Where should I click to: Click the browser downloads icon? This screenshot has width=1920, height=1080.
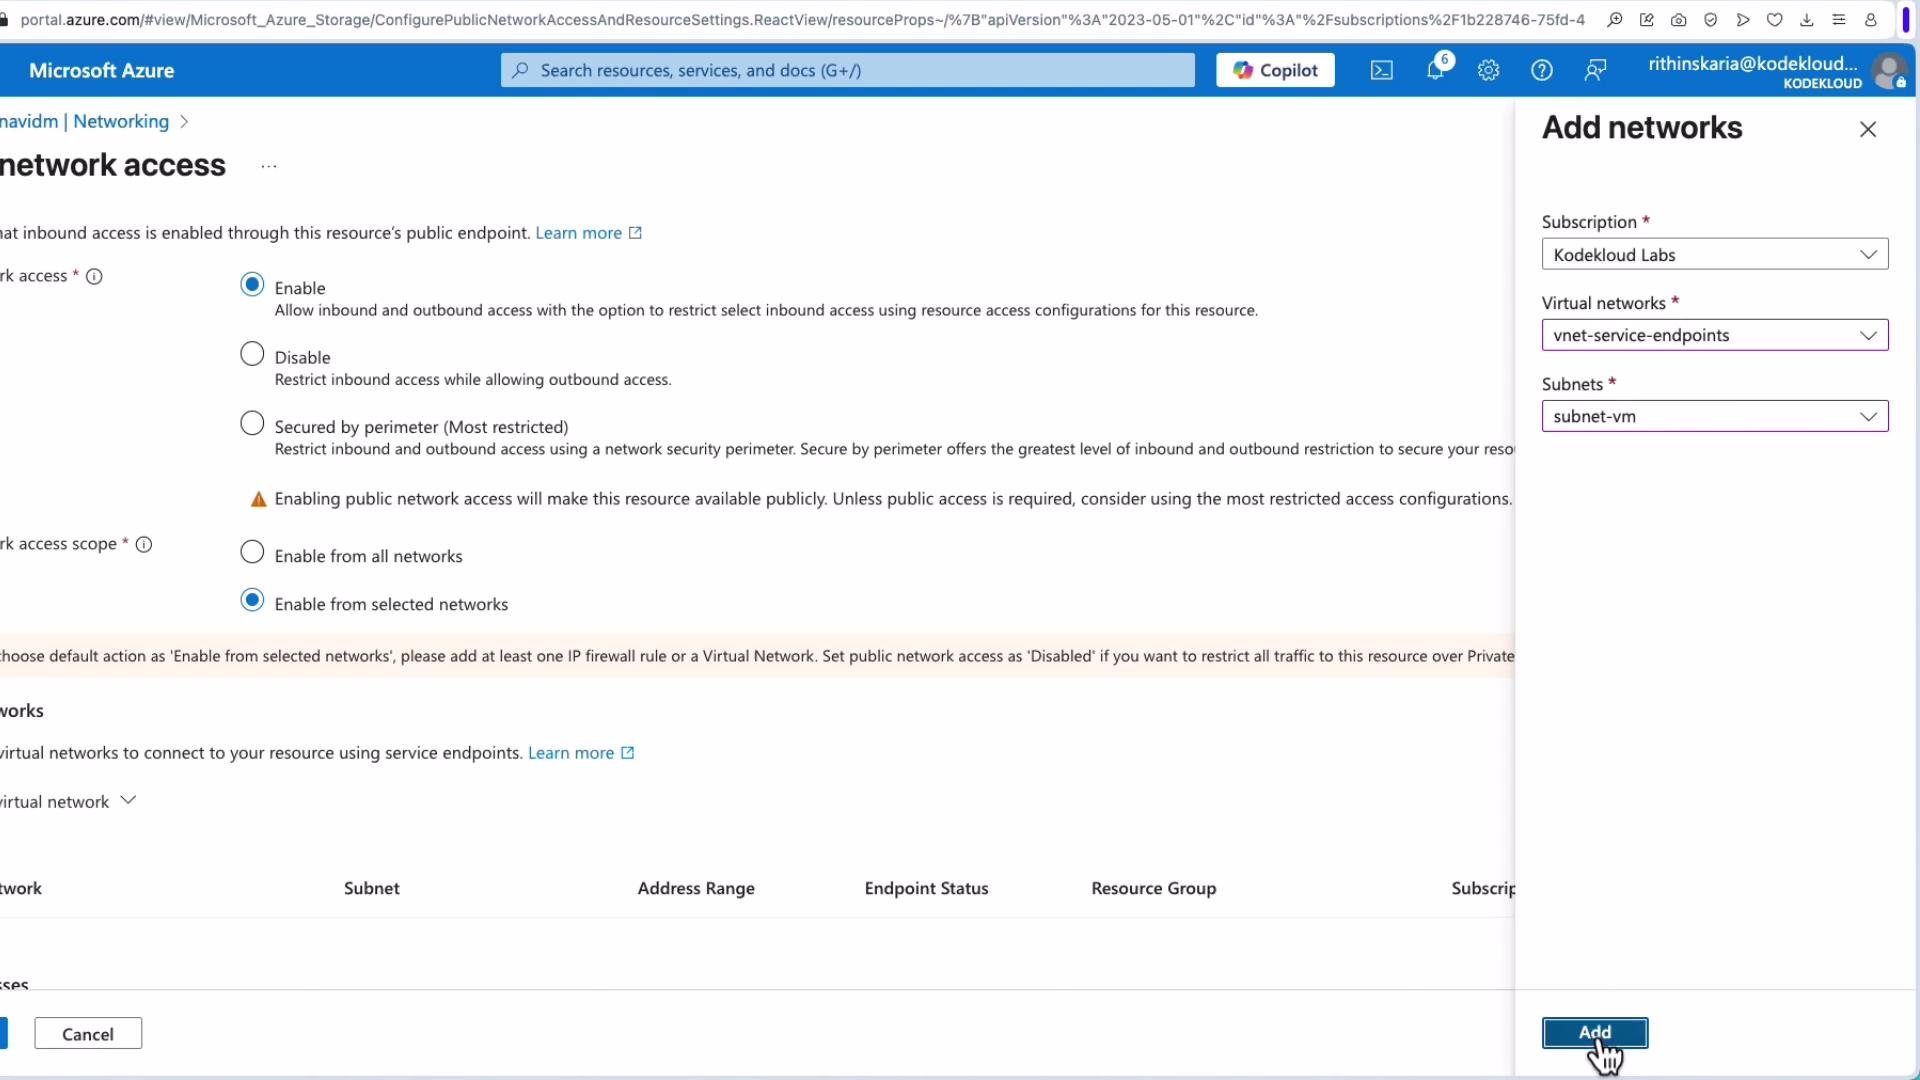tap(1807, 20)
